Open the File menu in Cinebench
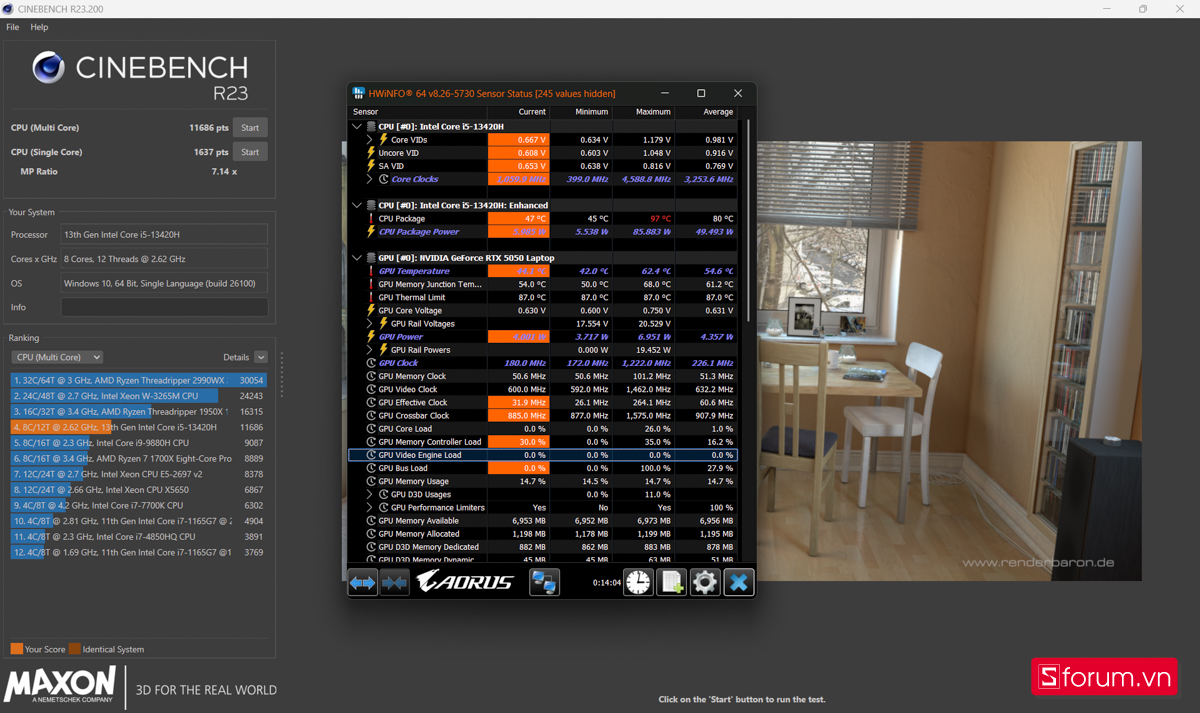1200x713 pixels. (13, 27)
